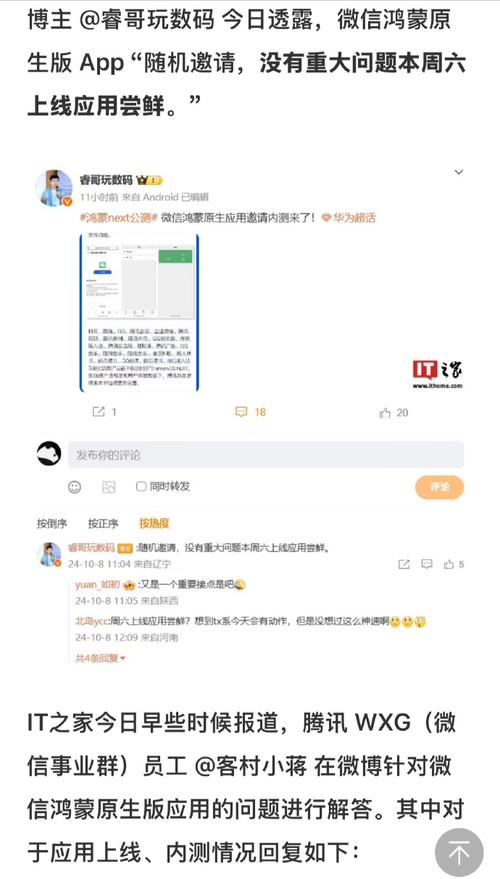This screenshot has height=879, width=500.
Task: Open the embedded post screenshot thumbnail
Action: [139, 312]
